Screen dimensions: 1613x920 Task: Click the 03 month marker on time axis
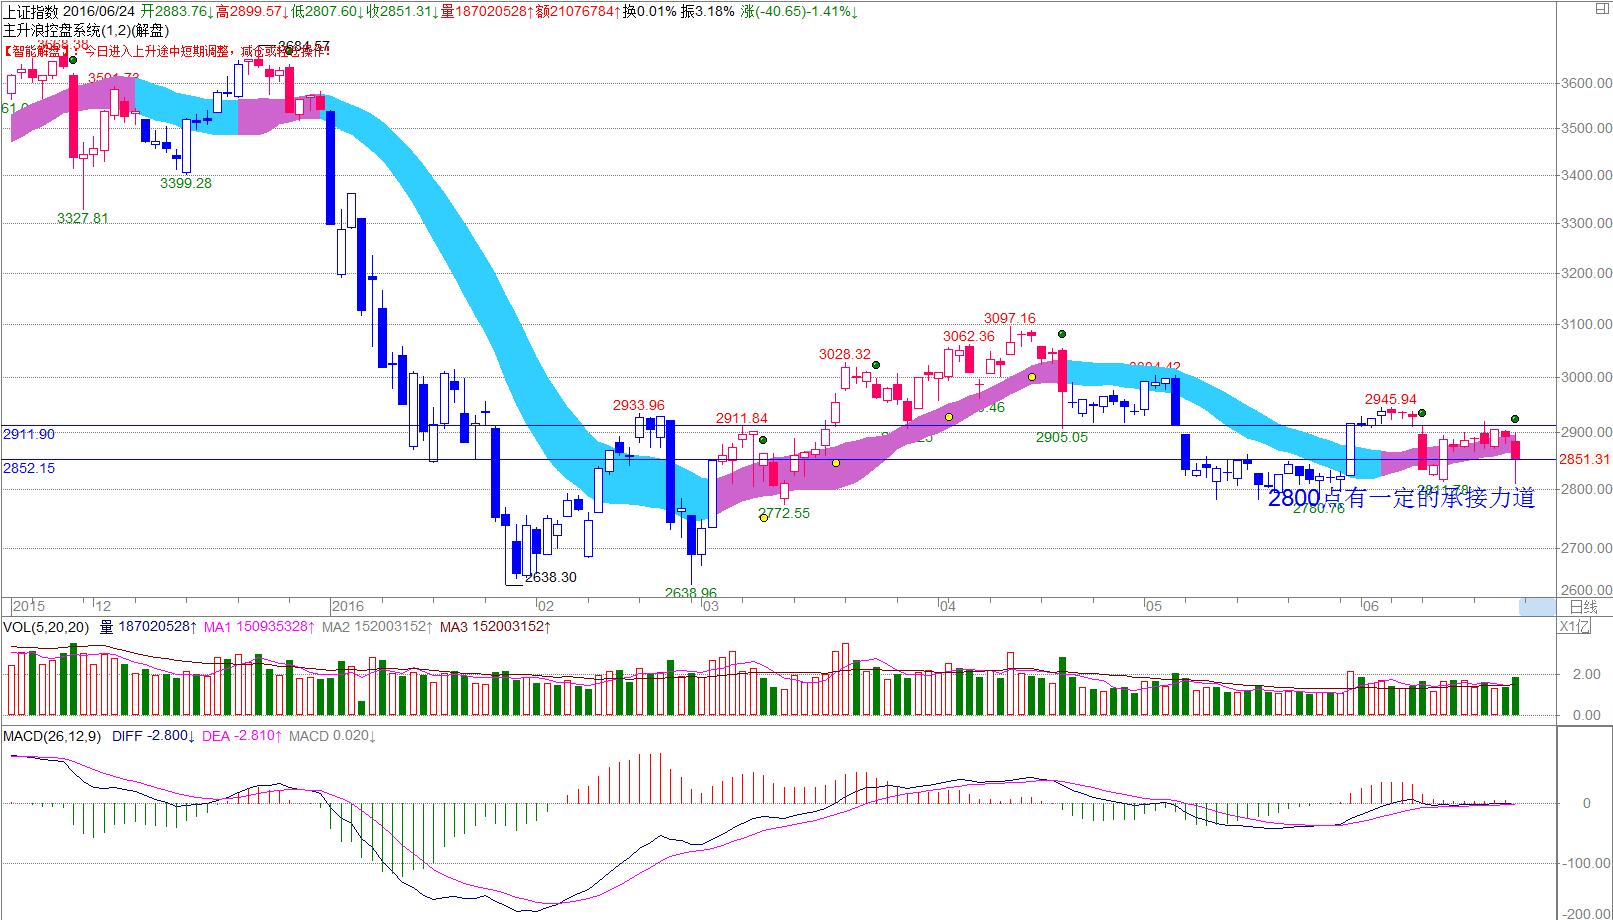pos(710,606)
